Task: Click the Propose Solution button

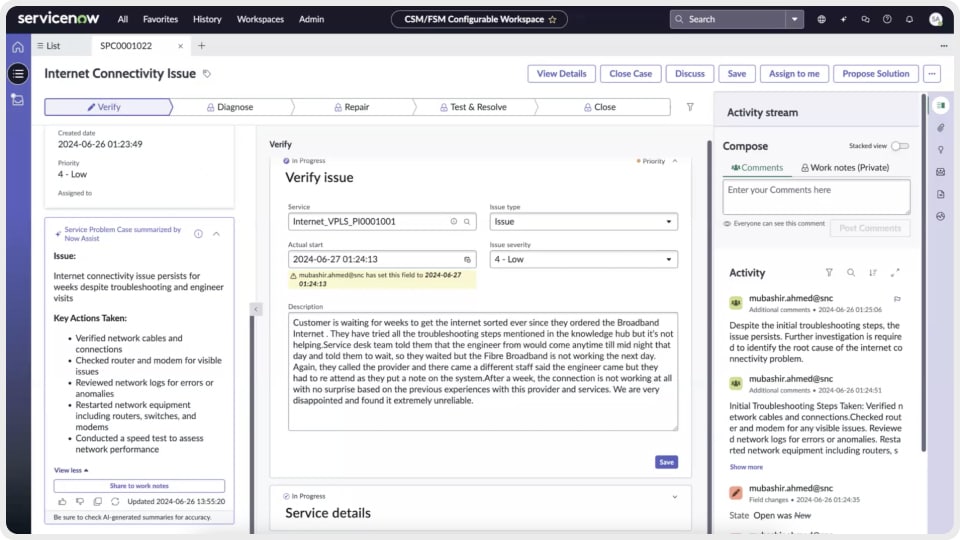Action: coord(876,73)
